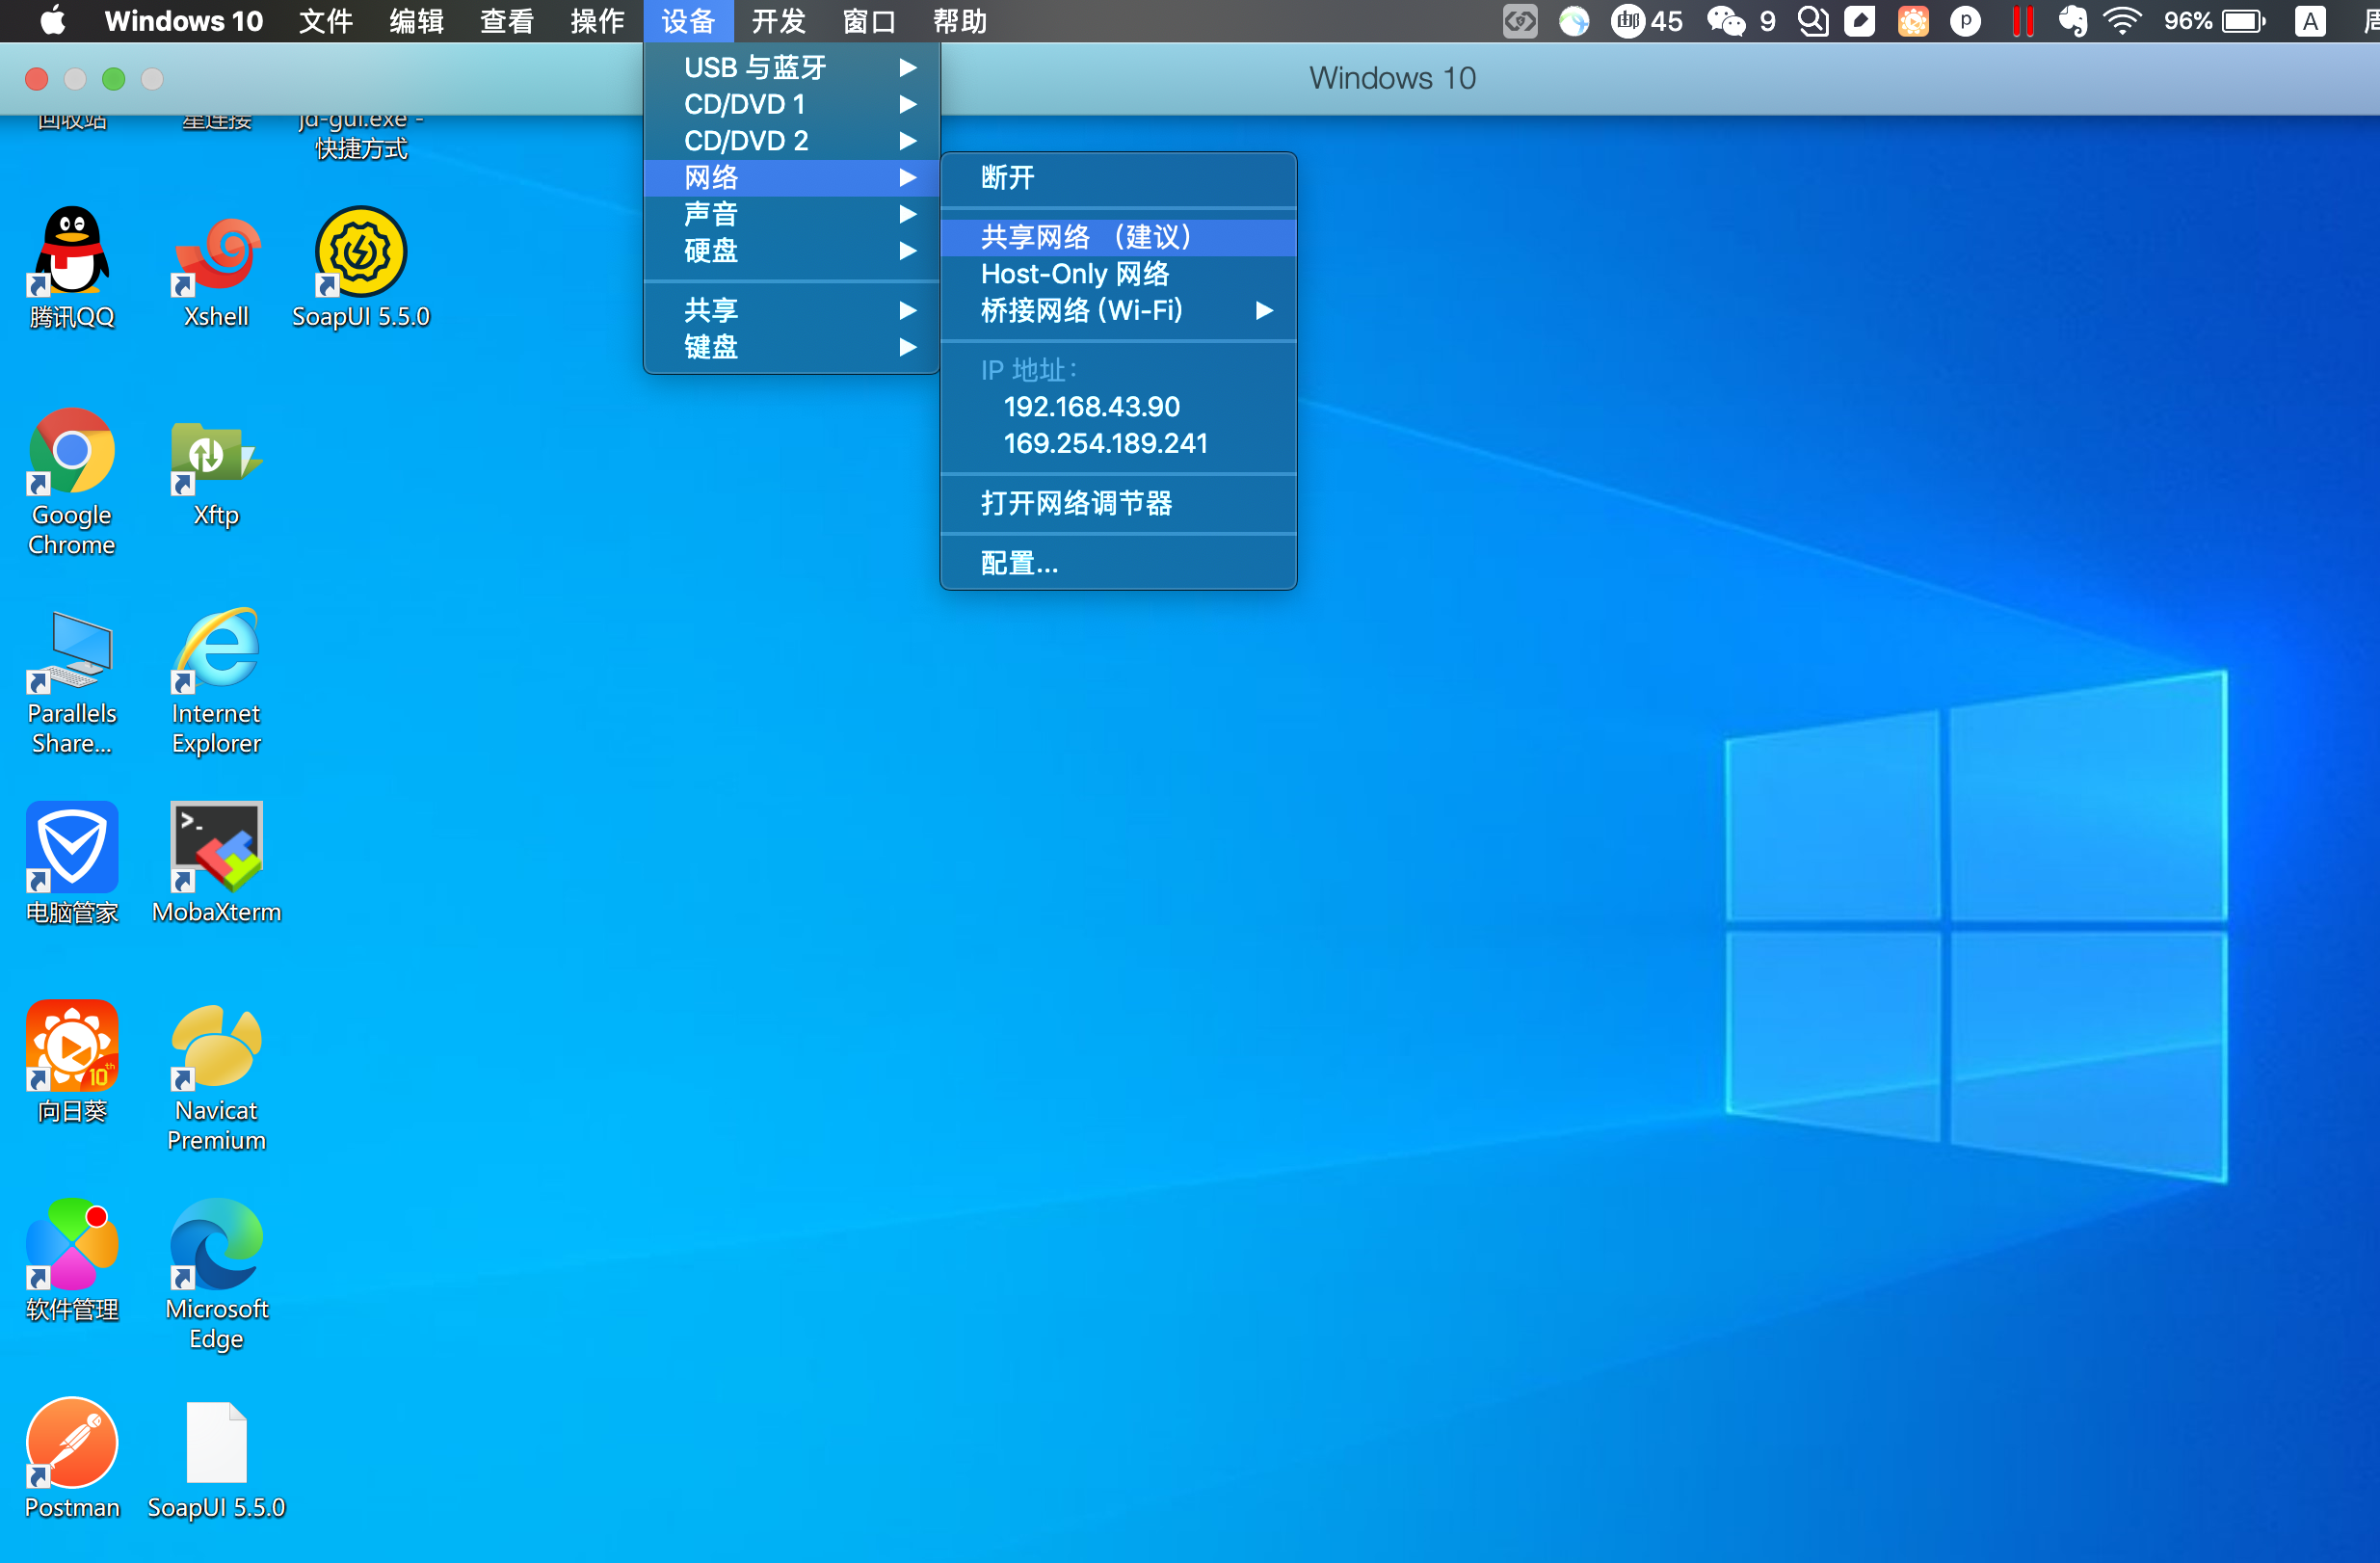Open SoapUI 5.5.0 yellow gear shortcut
2380x1563 pixels.
[x=360, y=267]
